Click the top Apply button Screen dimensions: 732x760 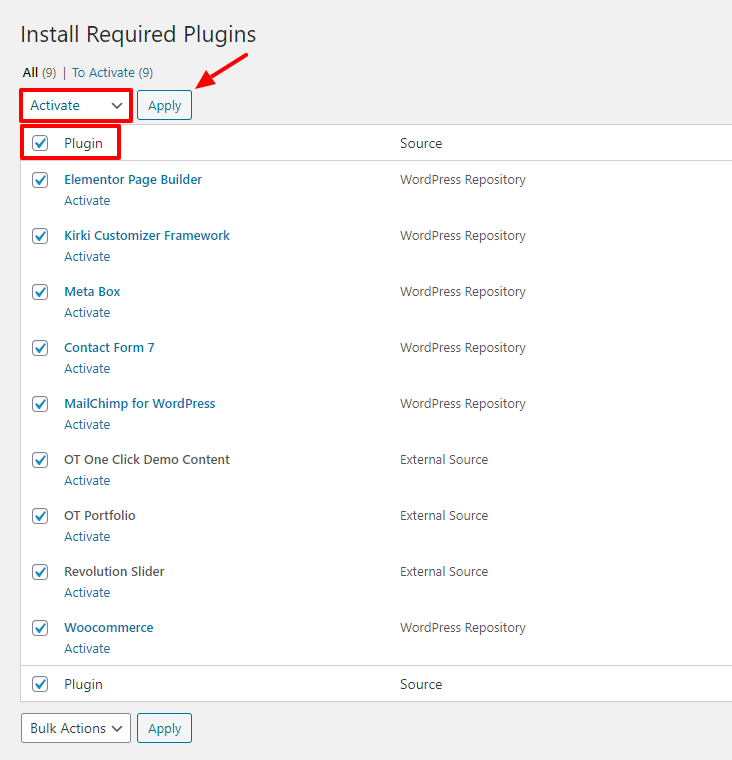tap(164, 105)
